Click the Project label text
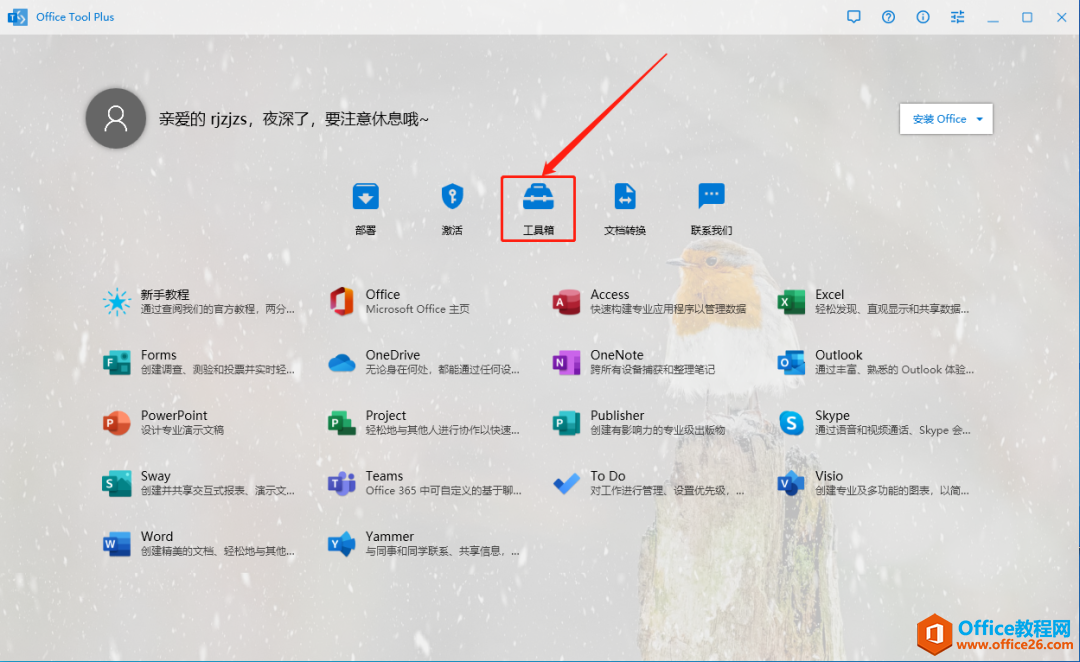 (x=386, y=415)
